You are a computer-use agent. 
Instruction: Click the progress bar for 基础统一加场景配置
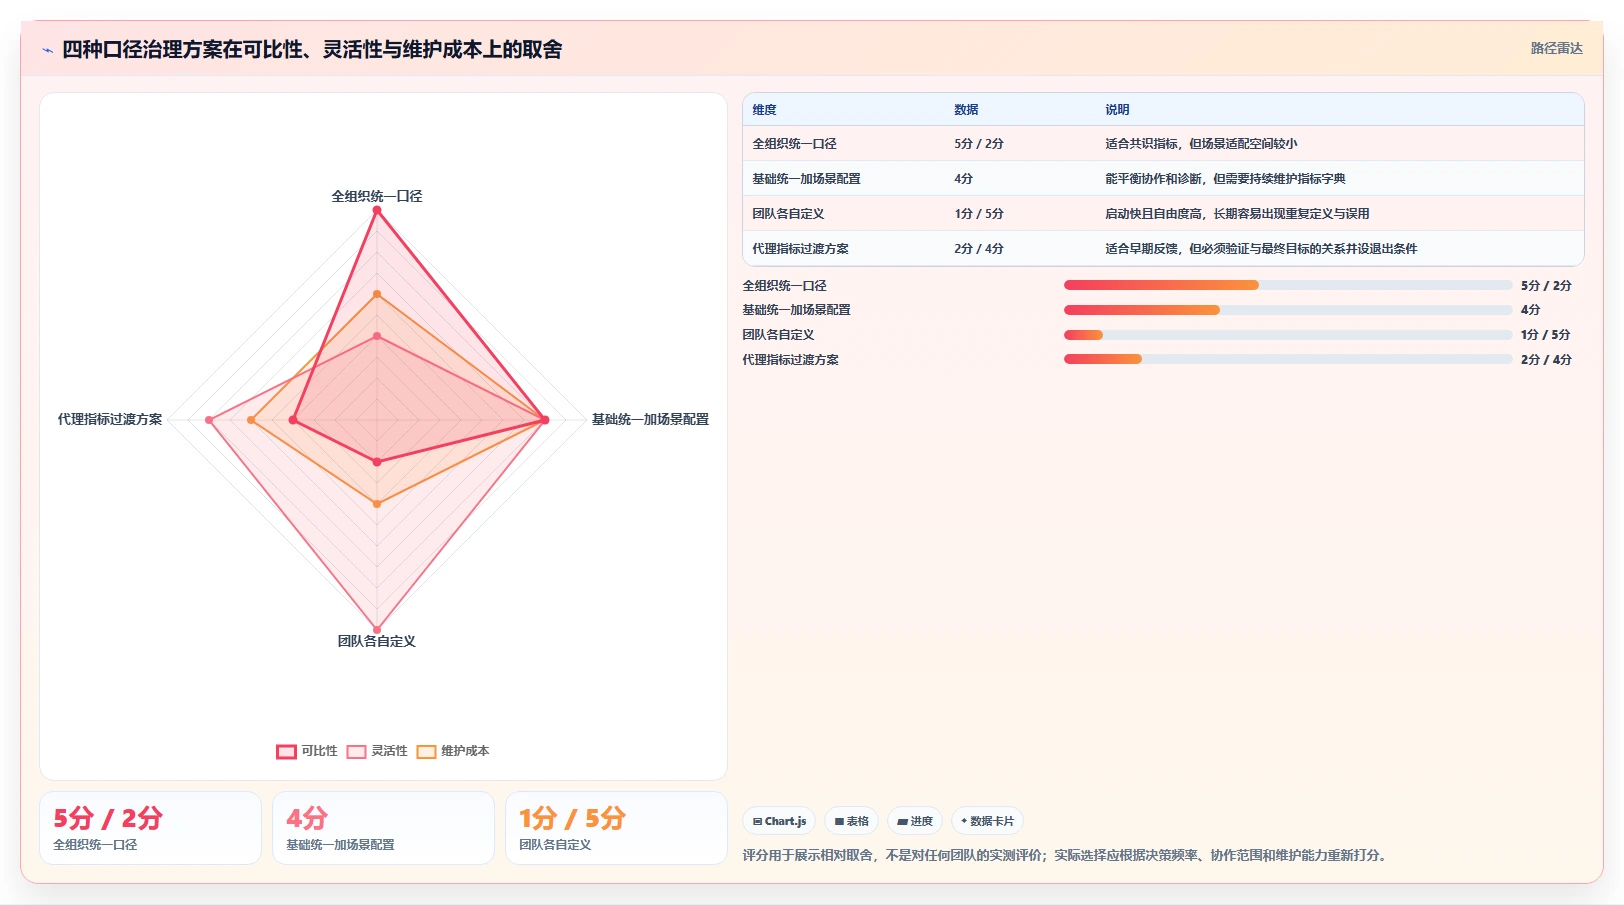tap(1288, 310)
